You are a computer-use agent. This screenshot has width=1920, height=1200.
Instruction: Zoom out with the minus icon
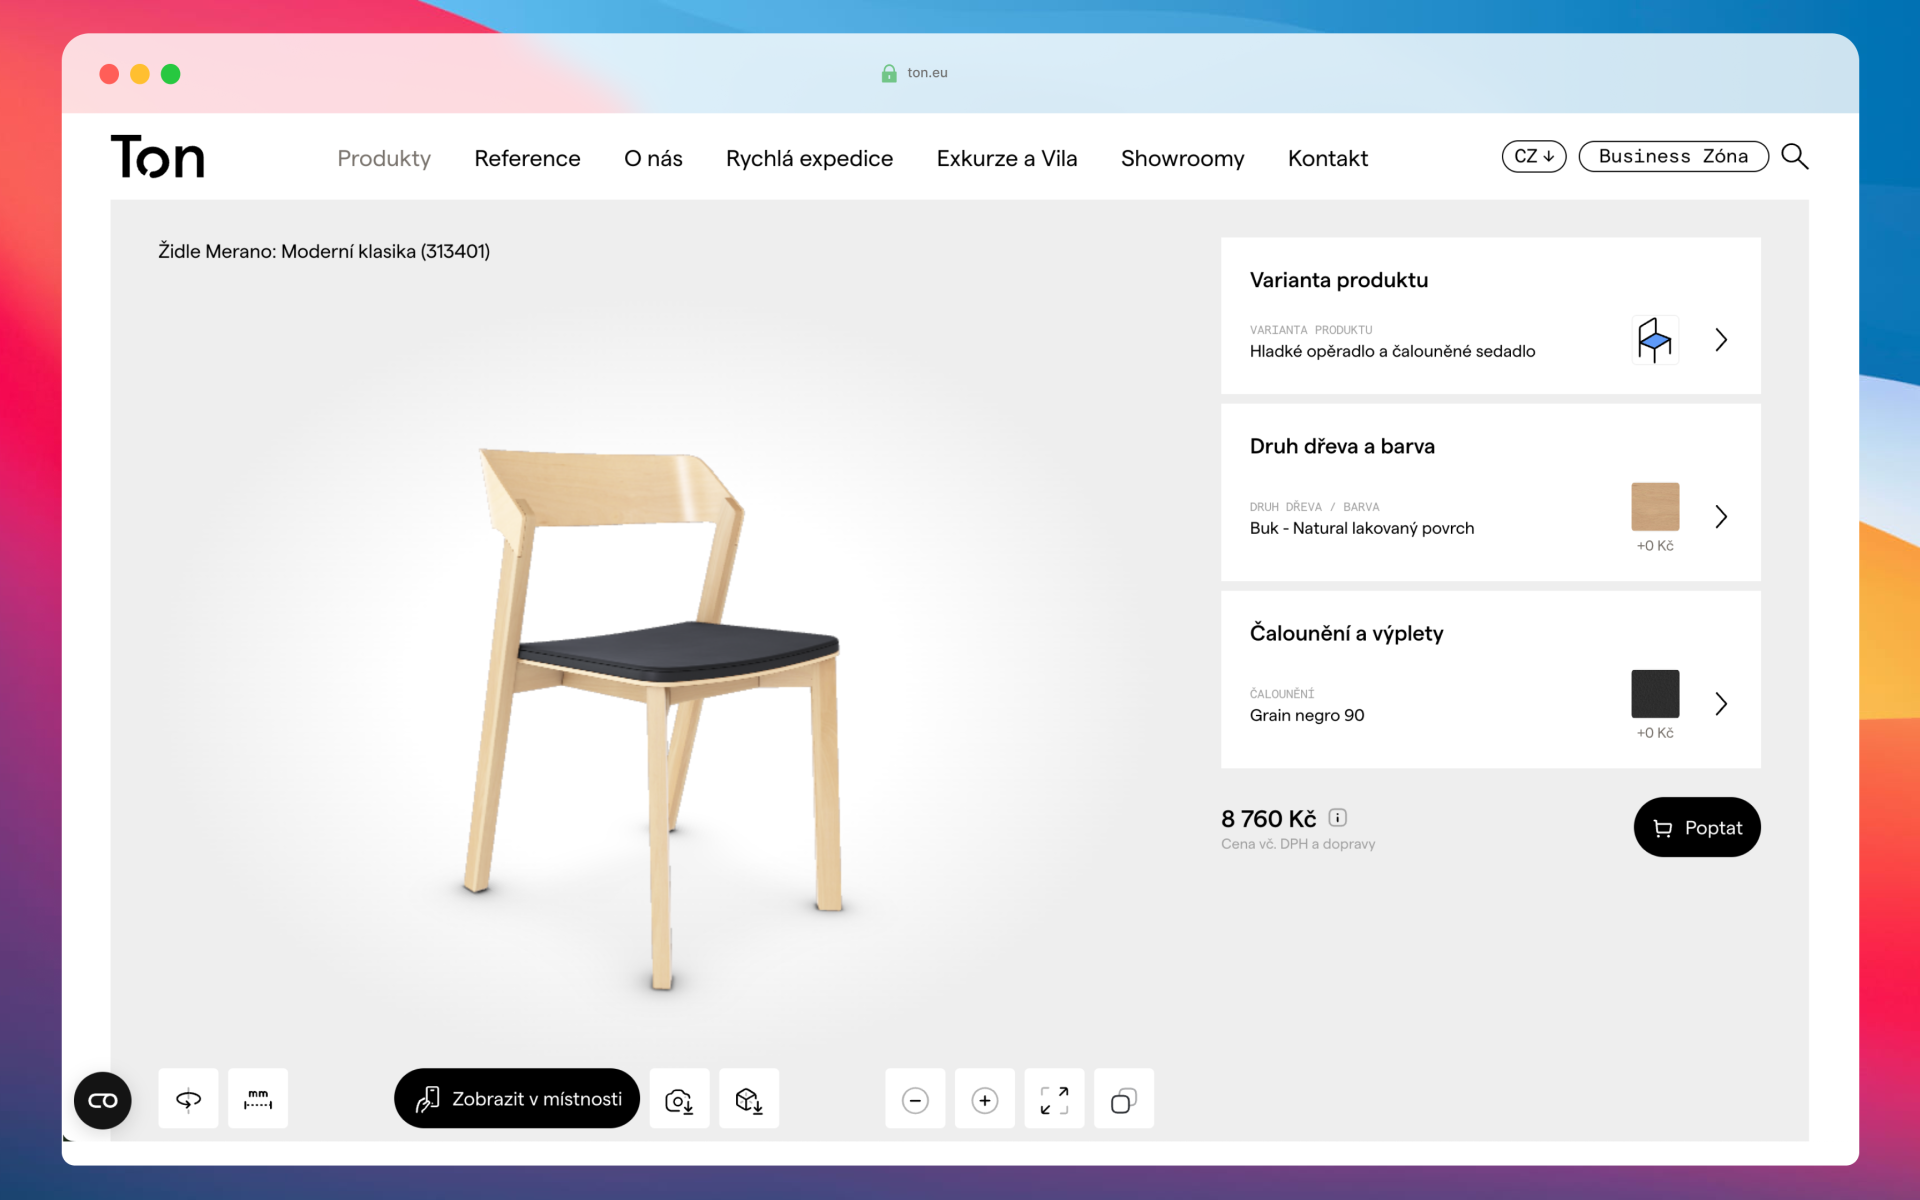coord(915,1100)
